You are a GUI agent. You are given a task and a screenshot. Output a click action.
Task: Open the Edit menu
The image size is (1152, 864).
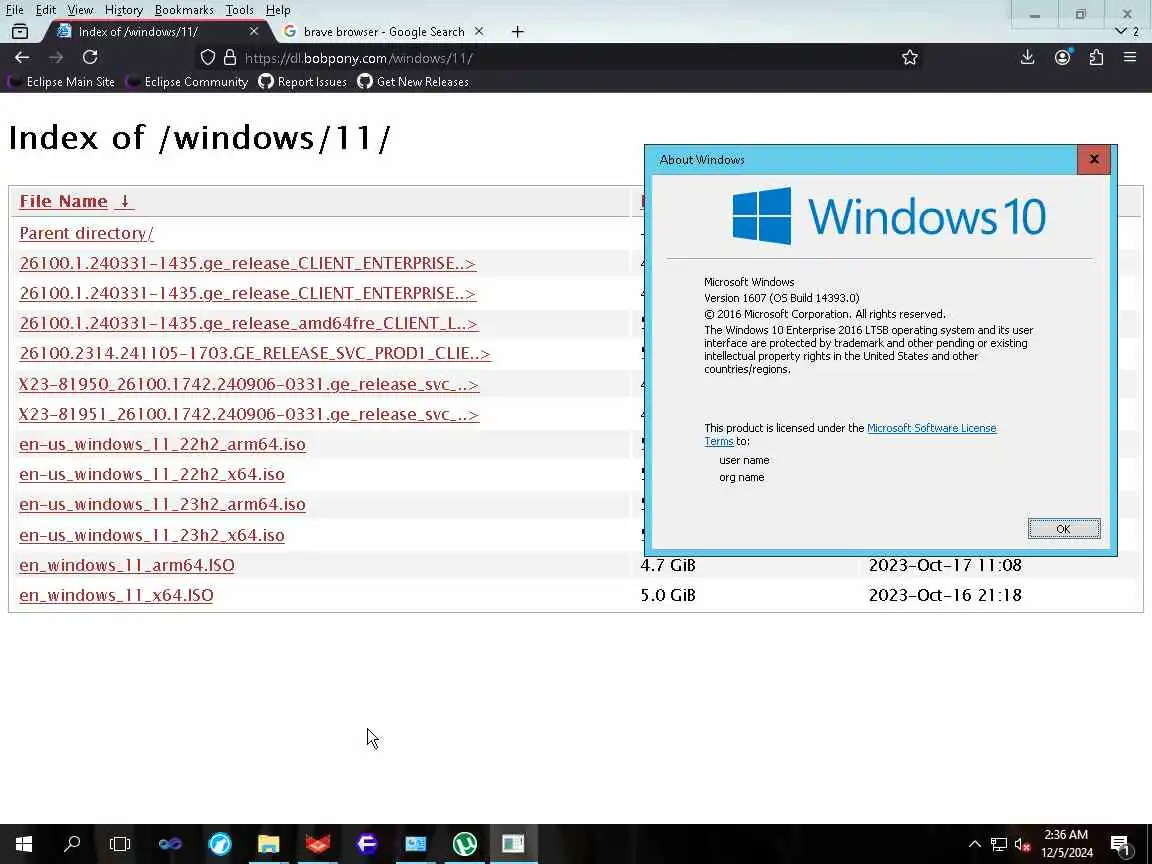click(x=46, y=10)
